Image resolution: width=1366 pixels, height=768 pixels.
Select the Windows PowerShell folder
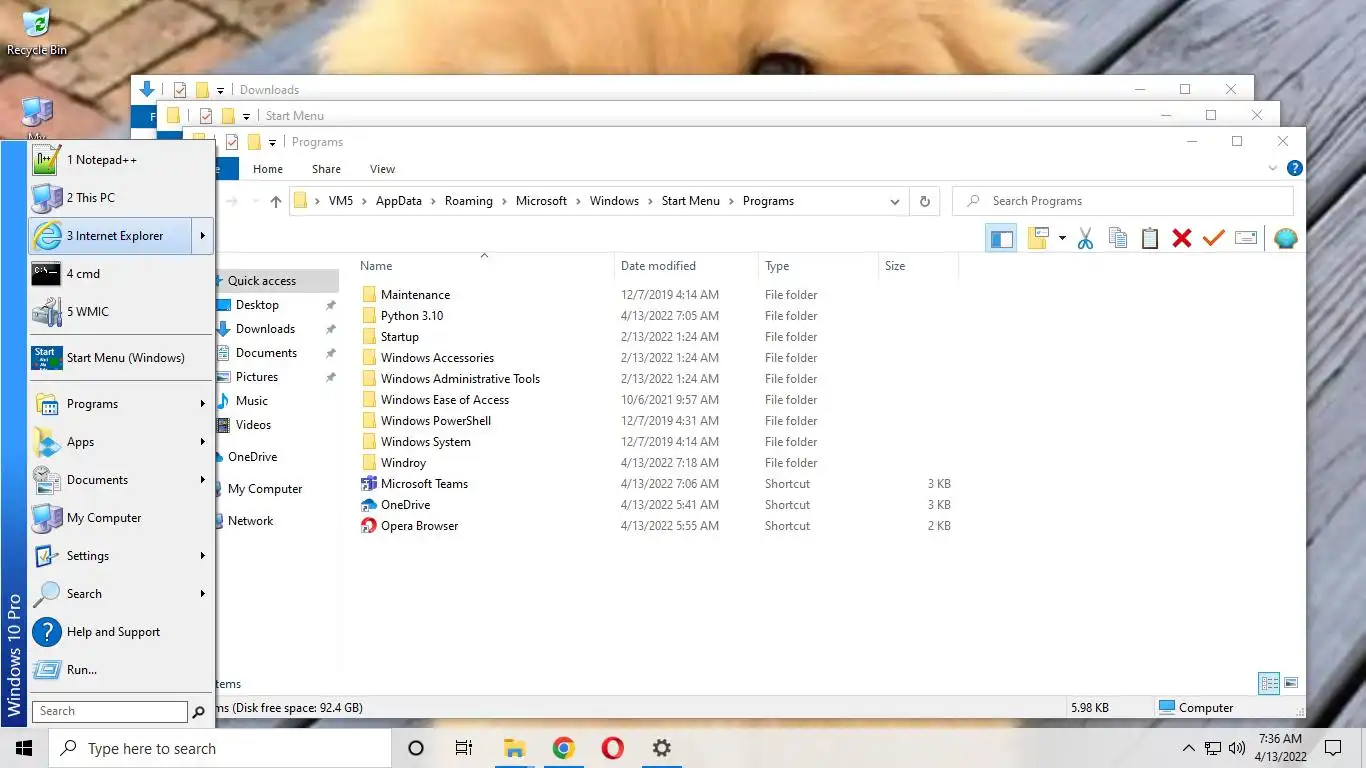click(x=436, y=421)
